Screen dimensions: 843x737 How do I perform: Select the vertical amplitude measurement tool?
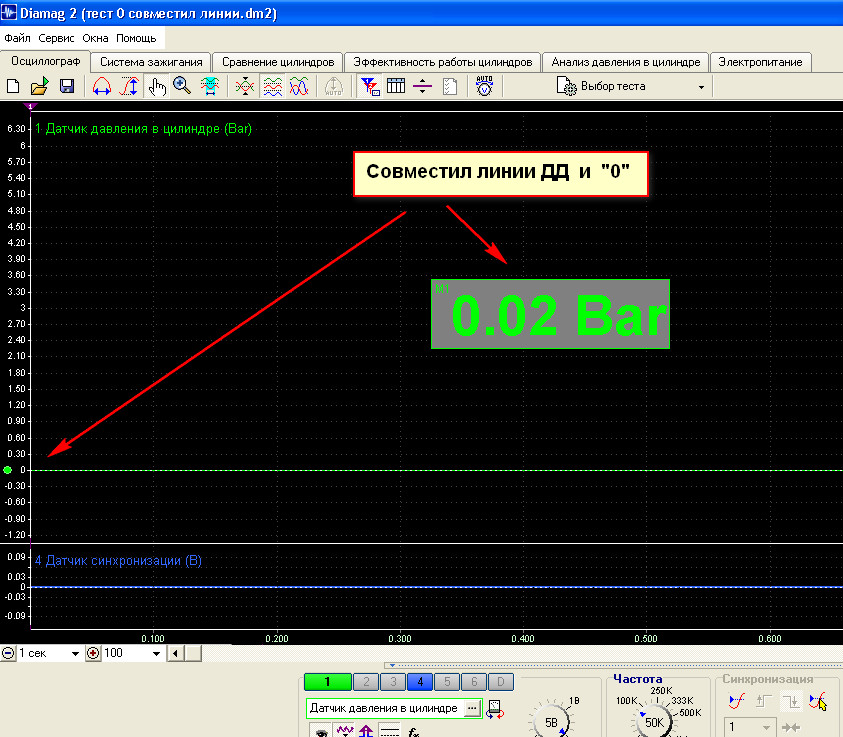[x=130, y=86]
